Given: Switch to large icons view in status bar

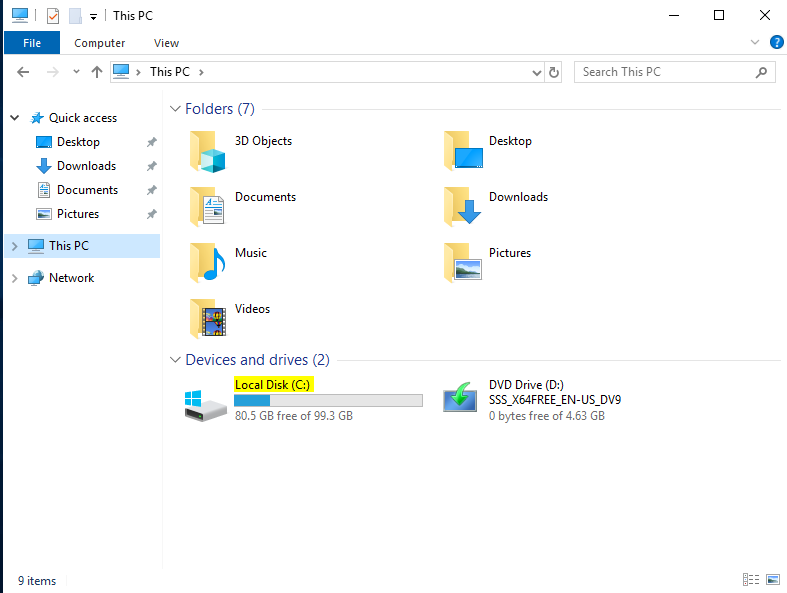Looking at the screenshot, I should click(x=773, y=579).
